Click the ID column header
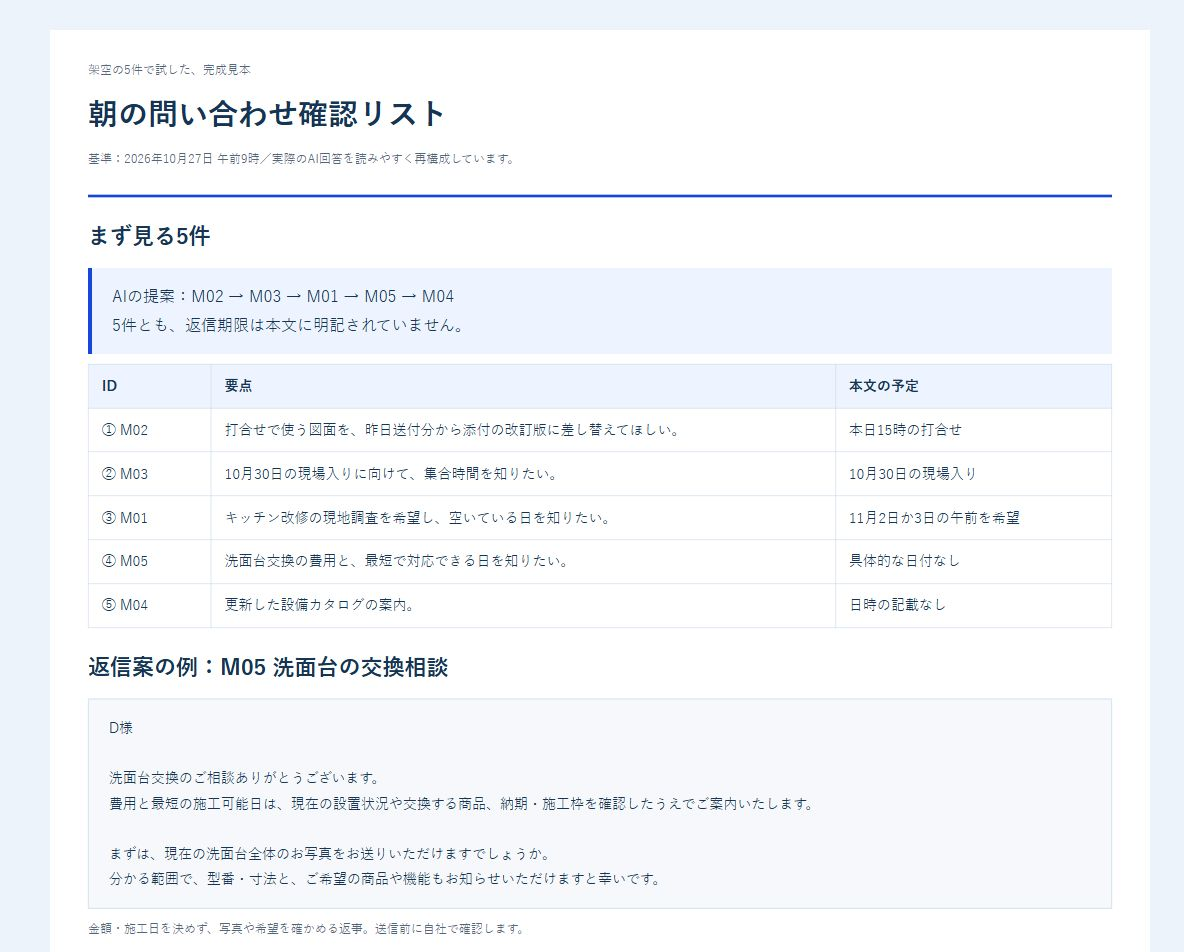 (x=150, y=386)
